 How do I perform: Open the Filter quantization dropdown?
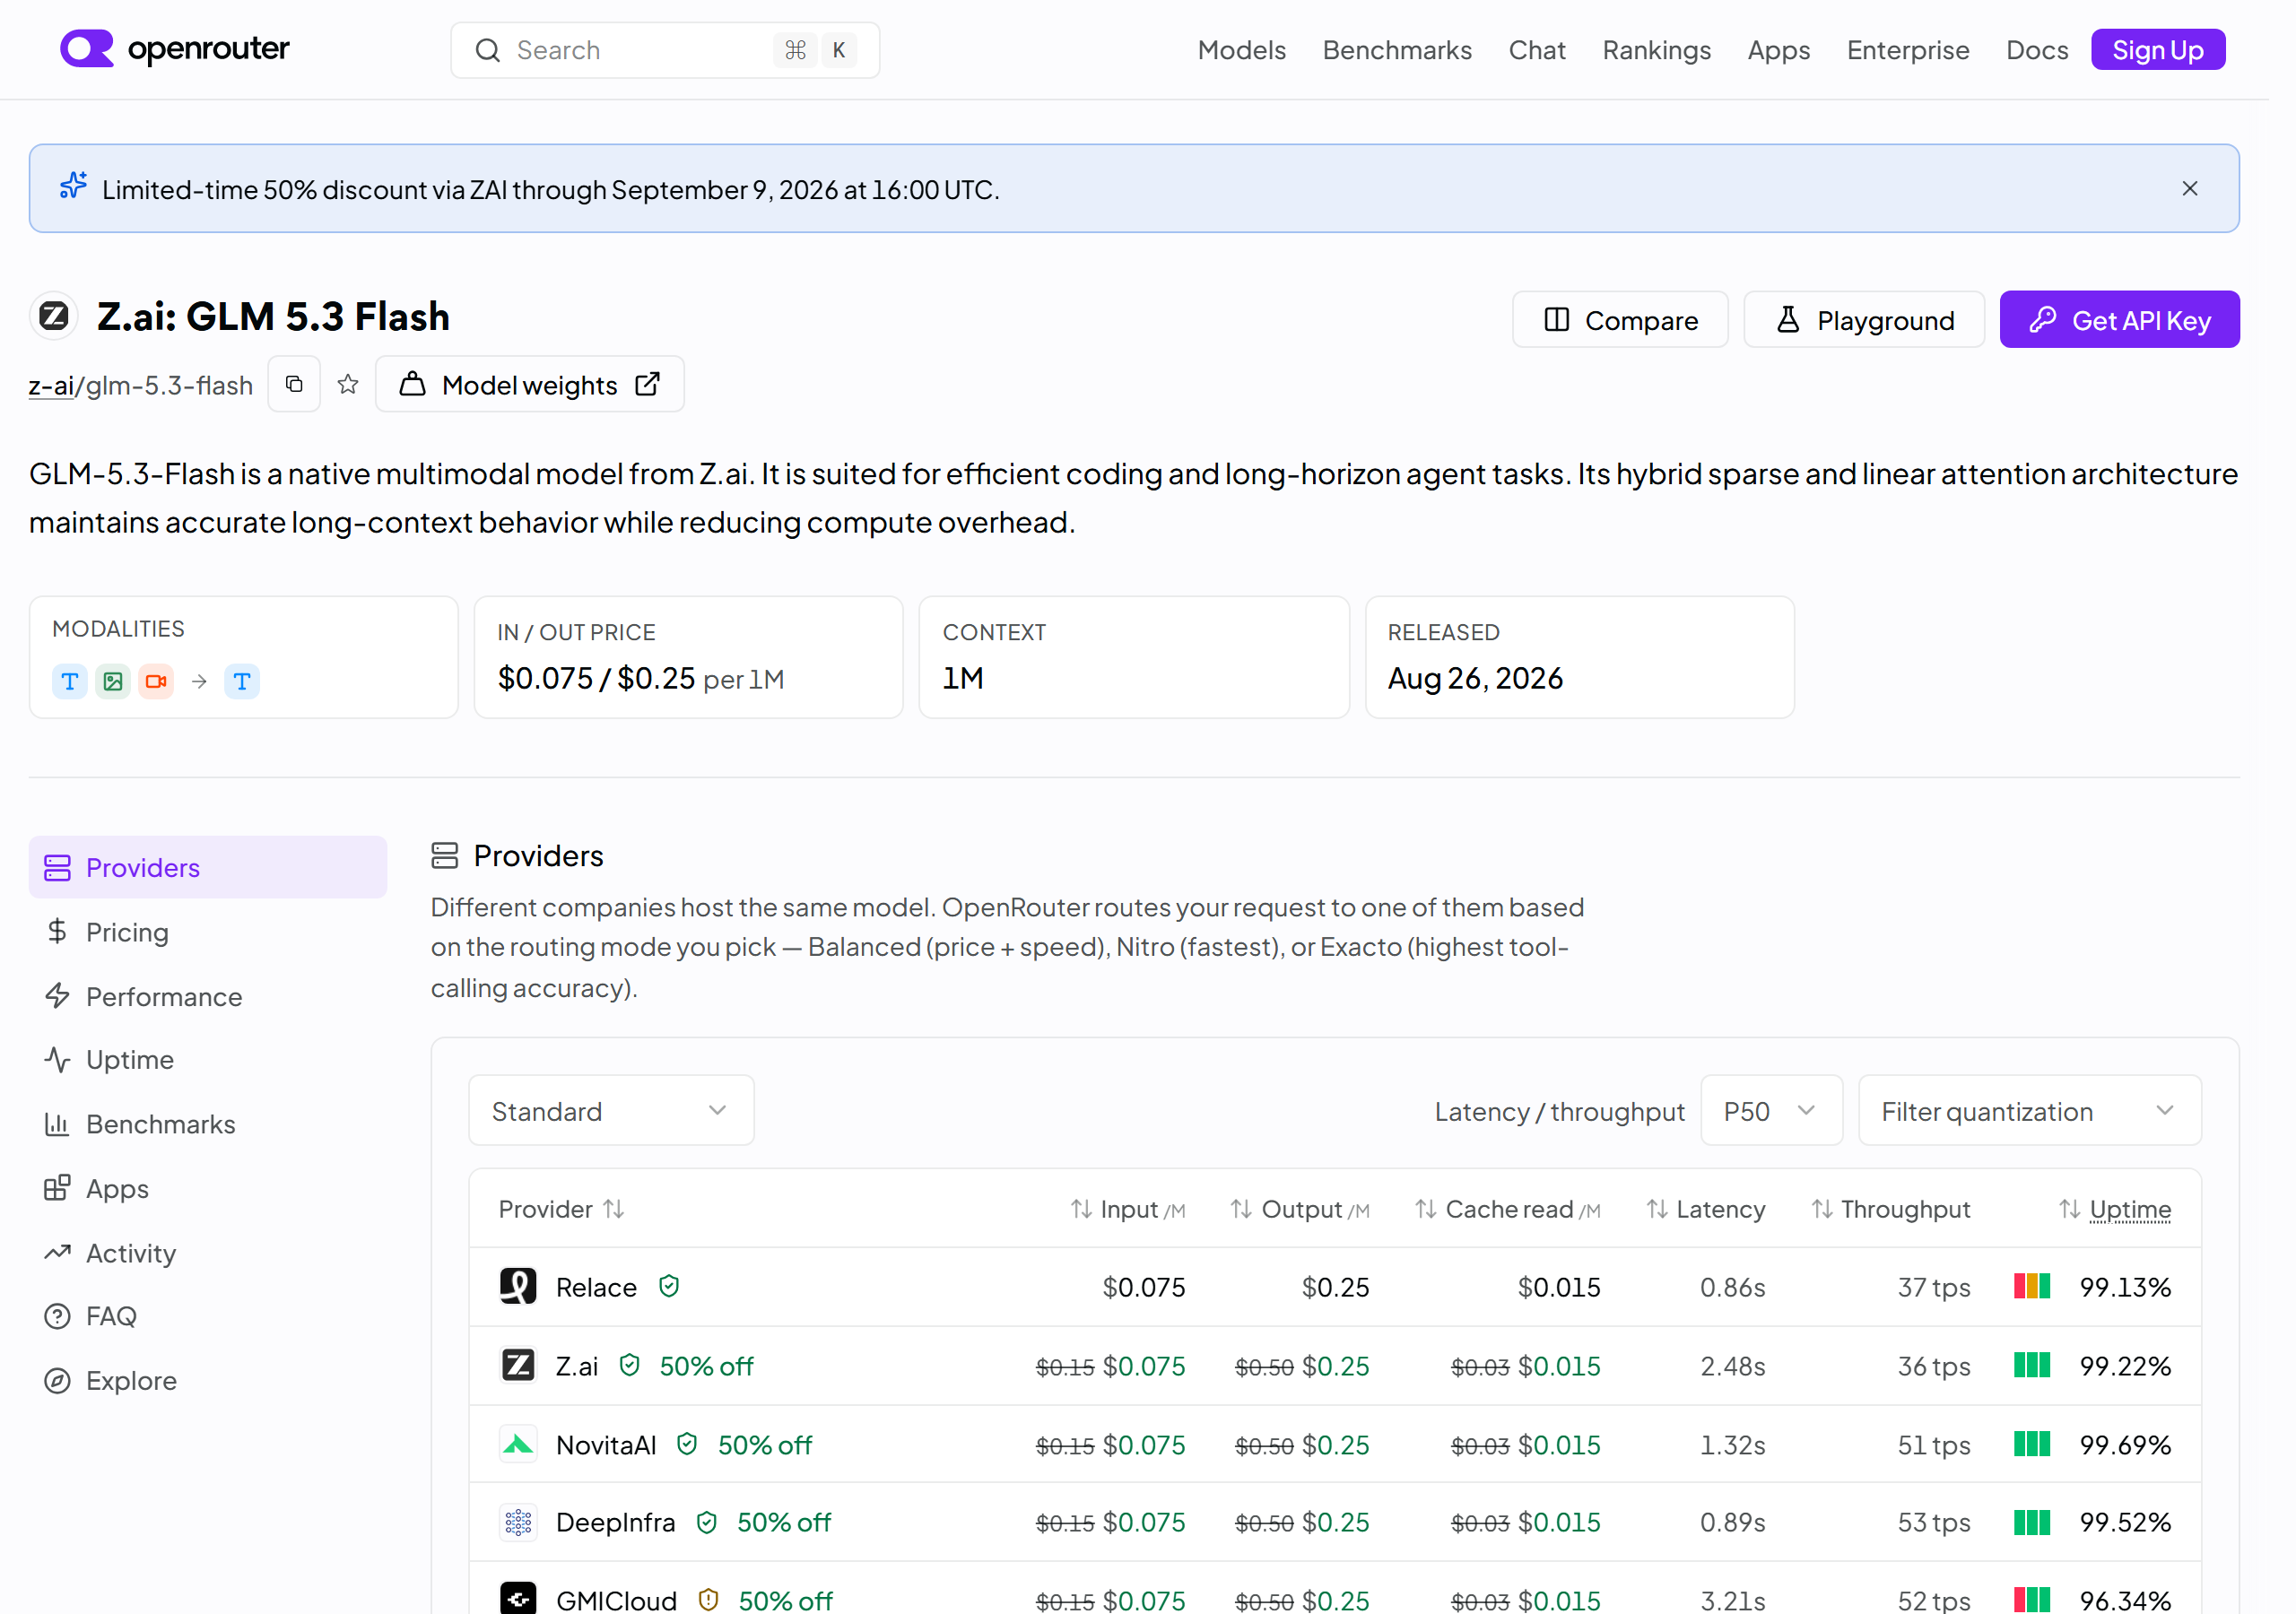[x=2029, y=1111]
